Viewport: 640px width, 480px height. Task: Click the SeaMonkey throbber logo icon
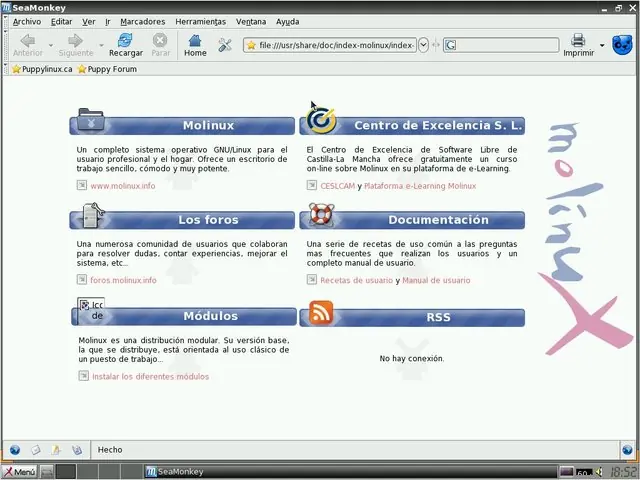pyautogui.click(x=622, y=45)
